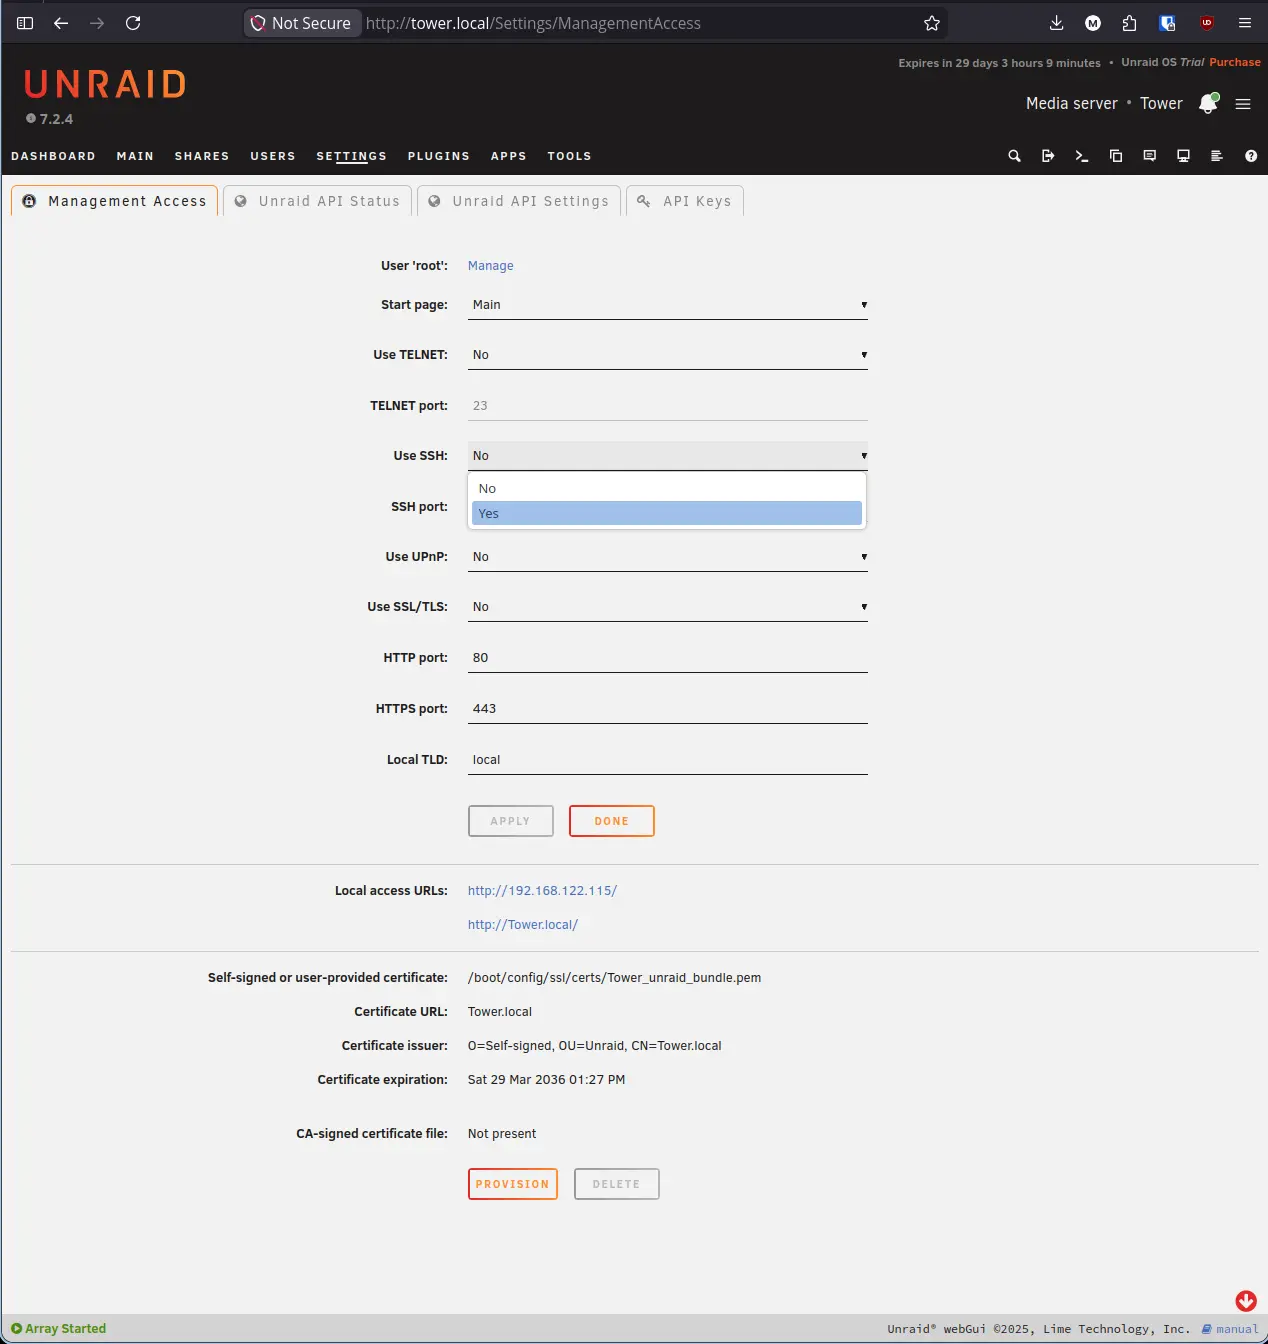
Task: Click the UNRAID logo
Action: 105,84
